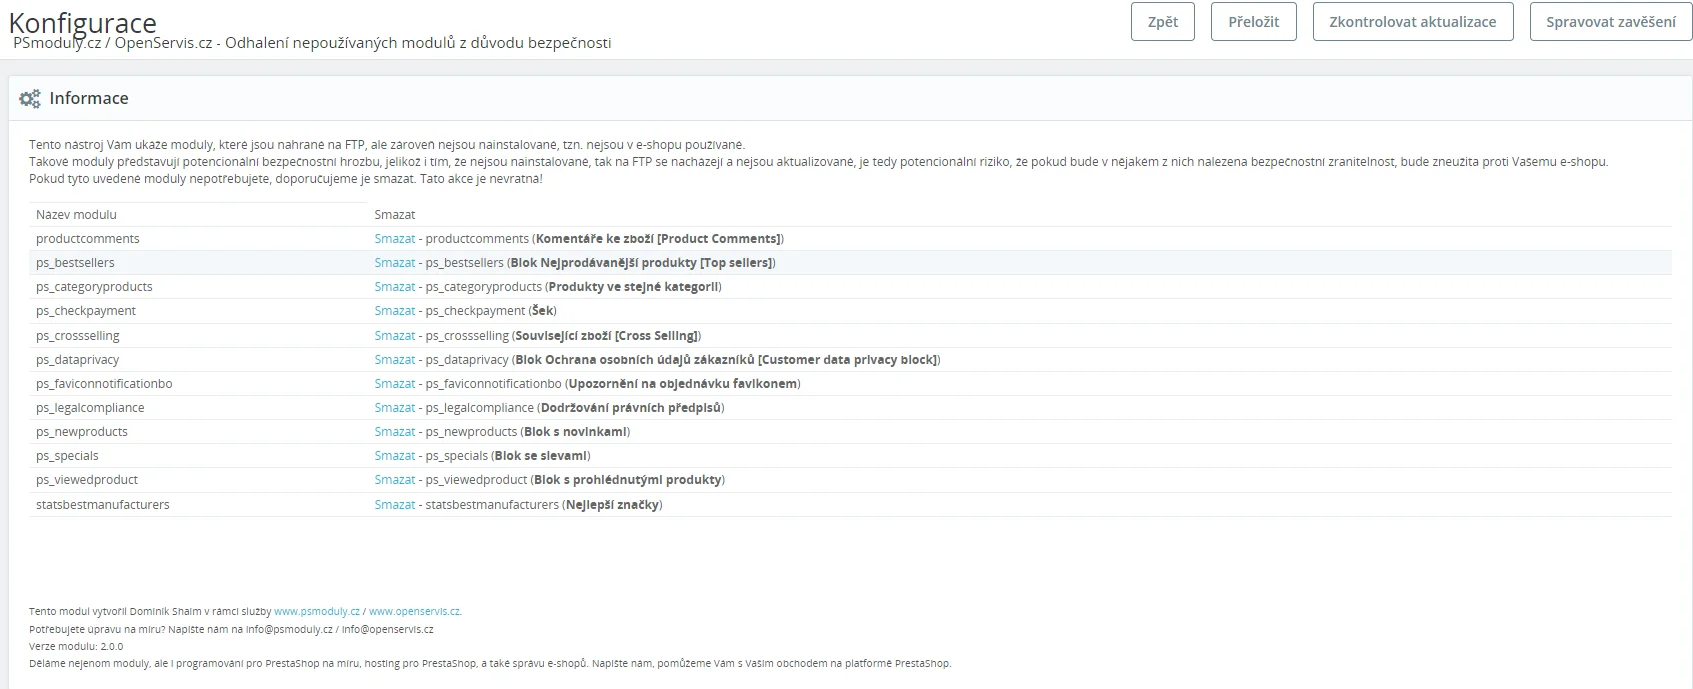Remove ps_faviconnotificationbo via Smazat link
1693x689 pixels.
click(x=394, y=384)
